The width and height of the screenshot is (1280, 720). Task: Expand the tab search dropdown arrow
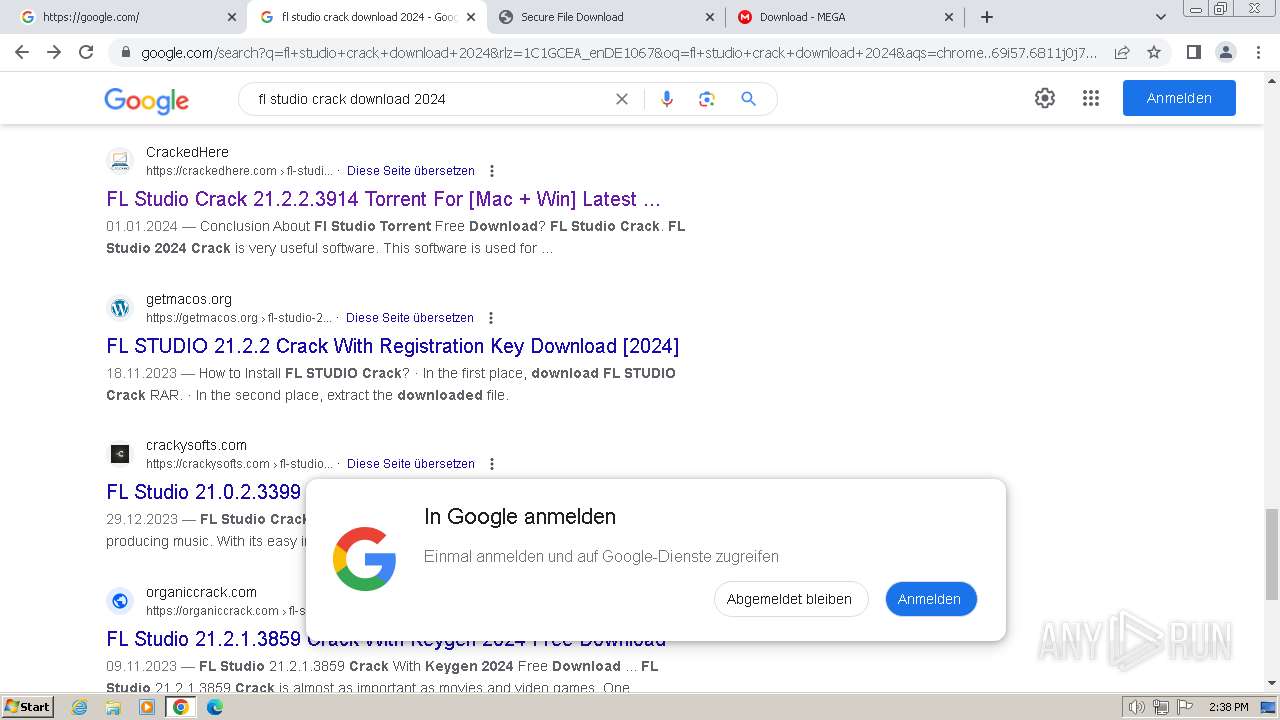(1160, 17)
